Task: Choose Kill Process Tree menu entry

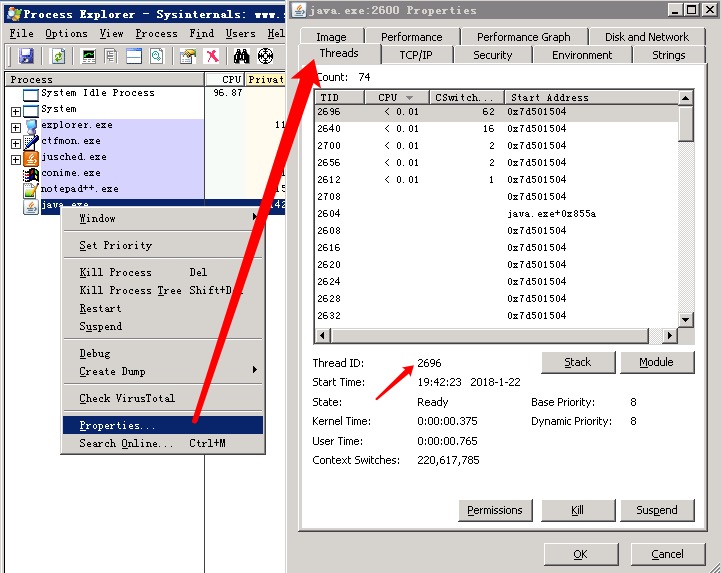Action: 163,290
